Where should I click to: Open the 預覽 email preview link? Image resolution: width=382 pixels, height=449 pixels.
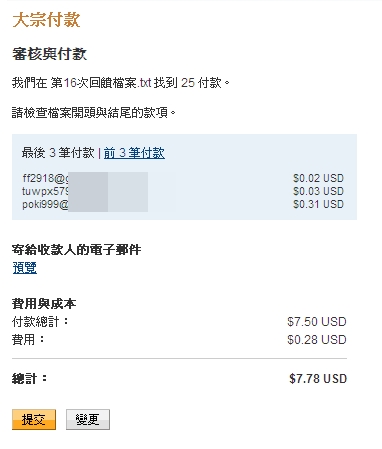pos(25,268)
